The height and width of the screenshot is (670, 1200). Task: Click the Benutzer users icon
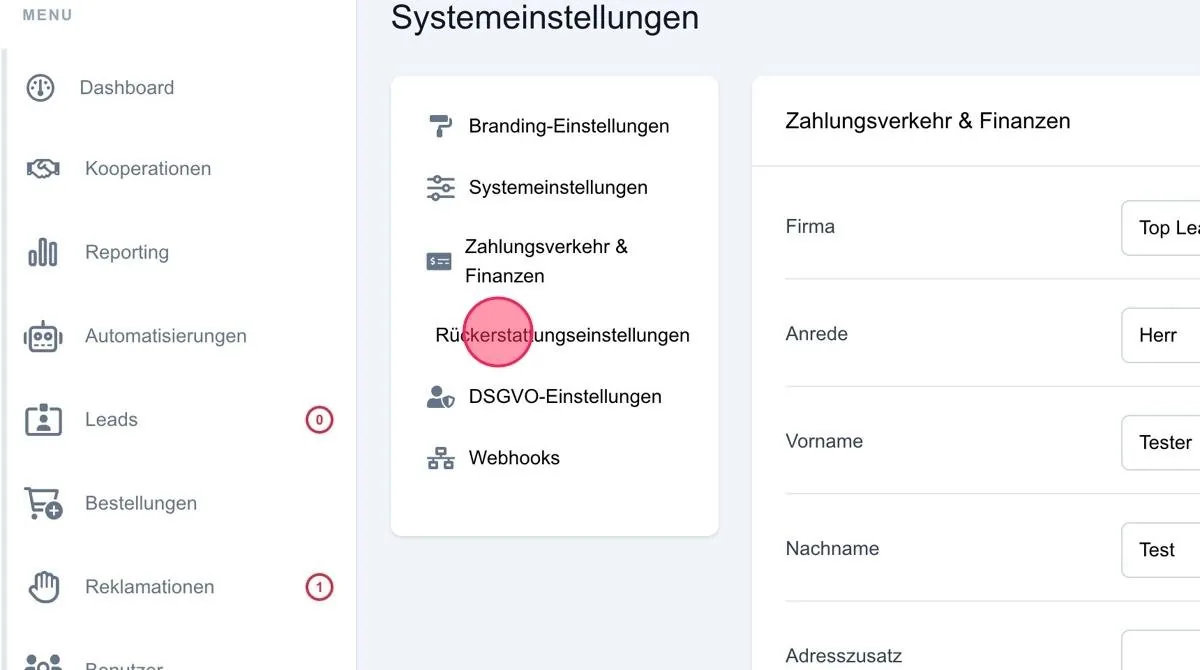pos(43,662)
